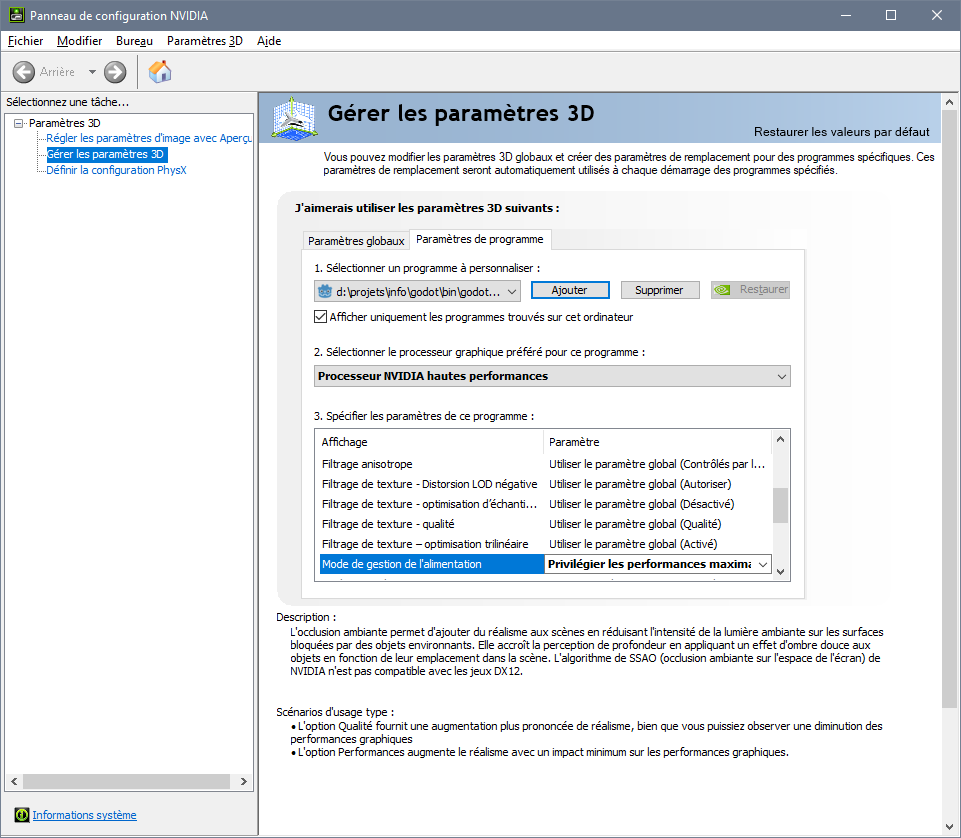Click task panel horizontal scroll right arrow

tap(244, 782)
